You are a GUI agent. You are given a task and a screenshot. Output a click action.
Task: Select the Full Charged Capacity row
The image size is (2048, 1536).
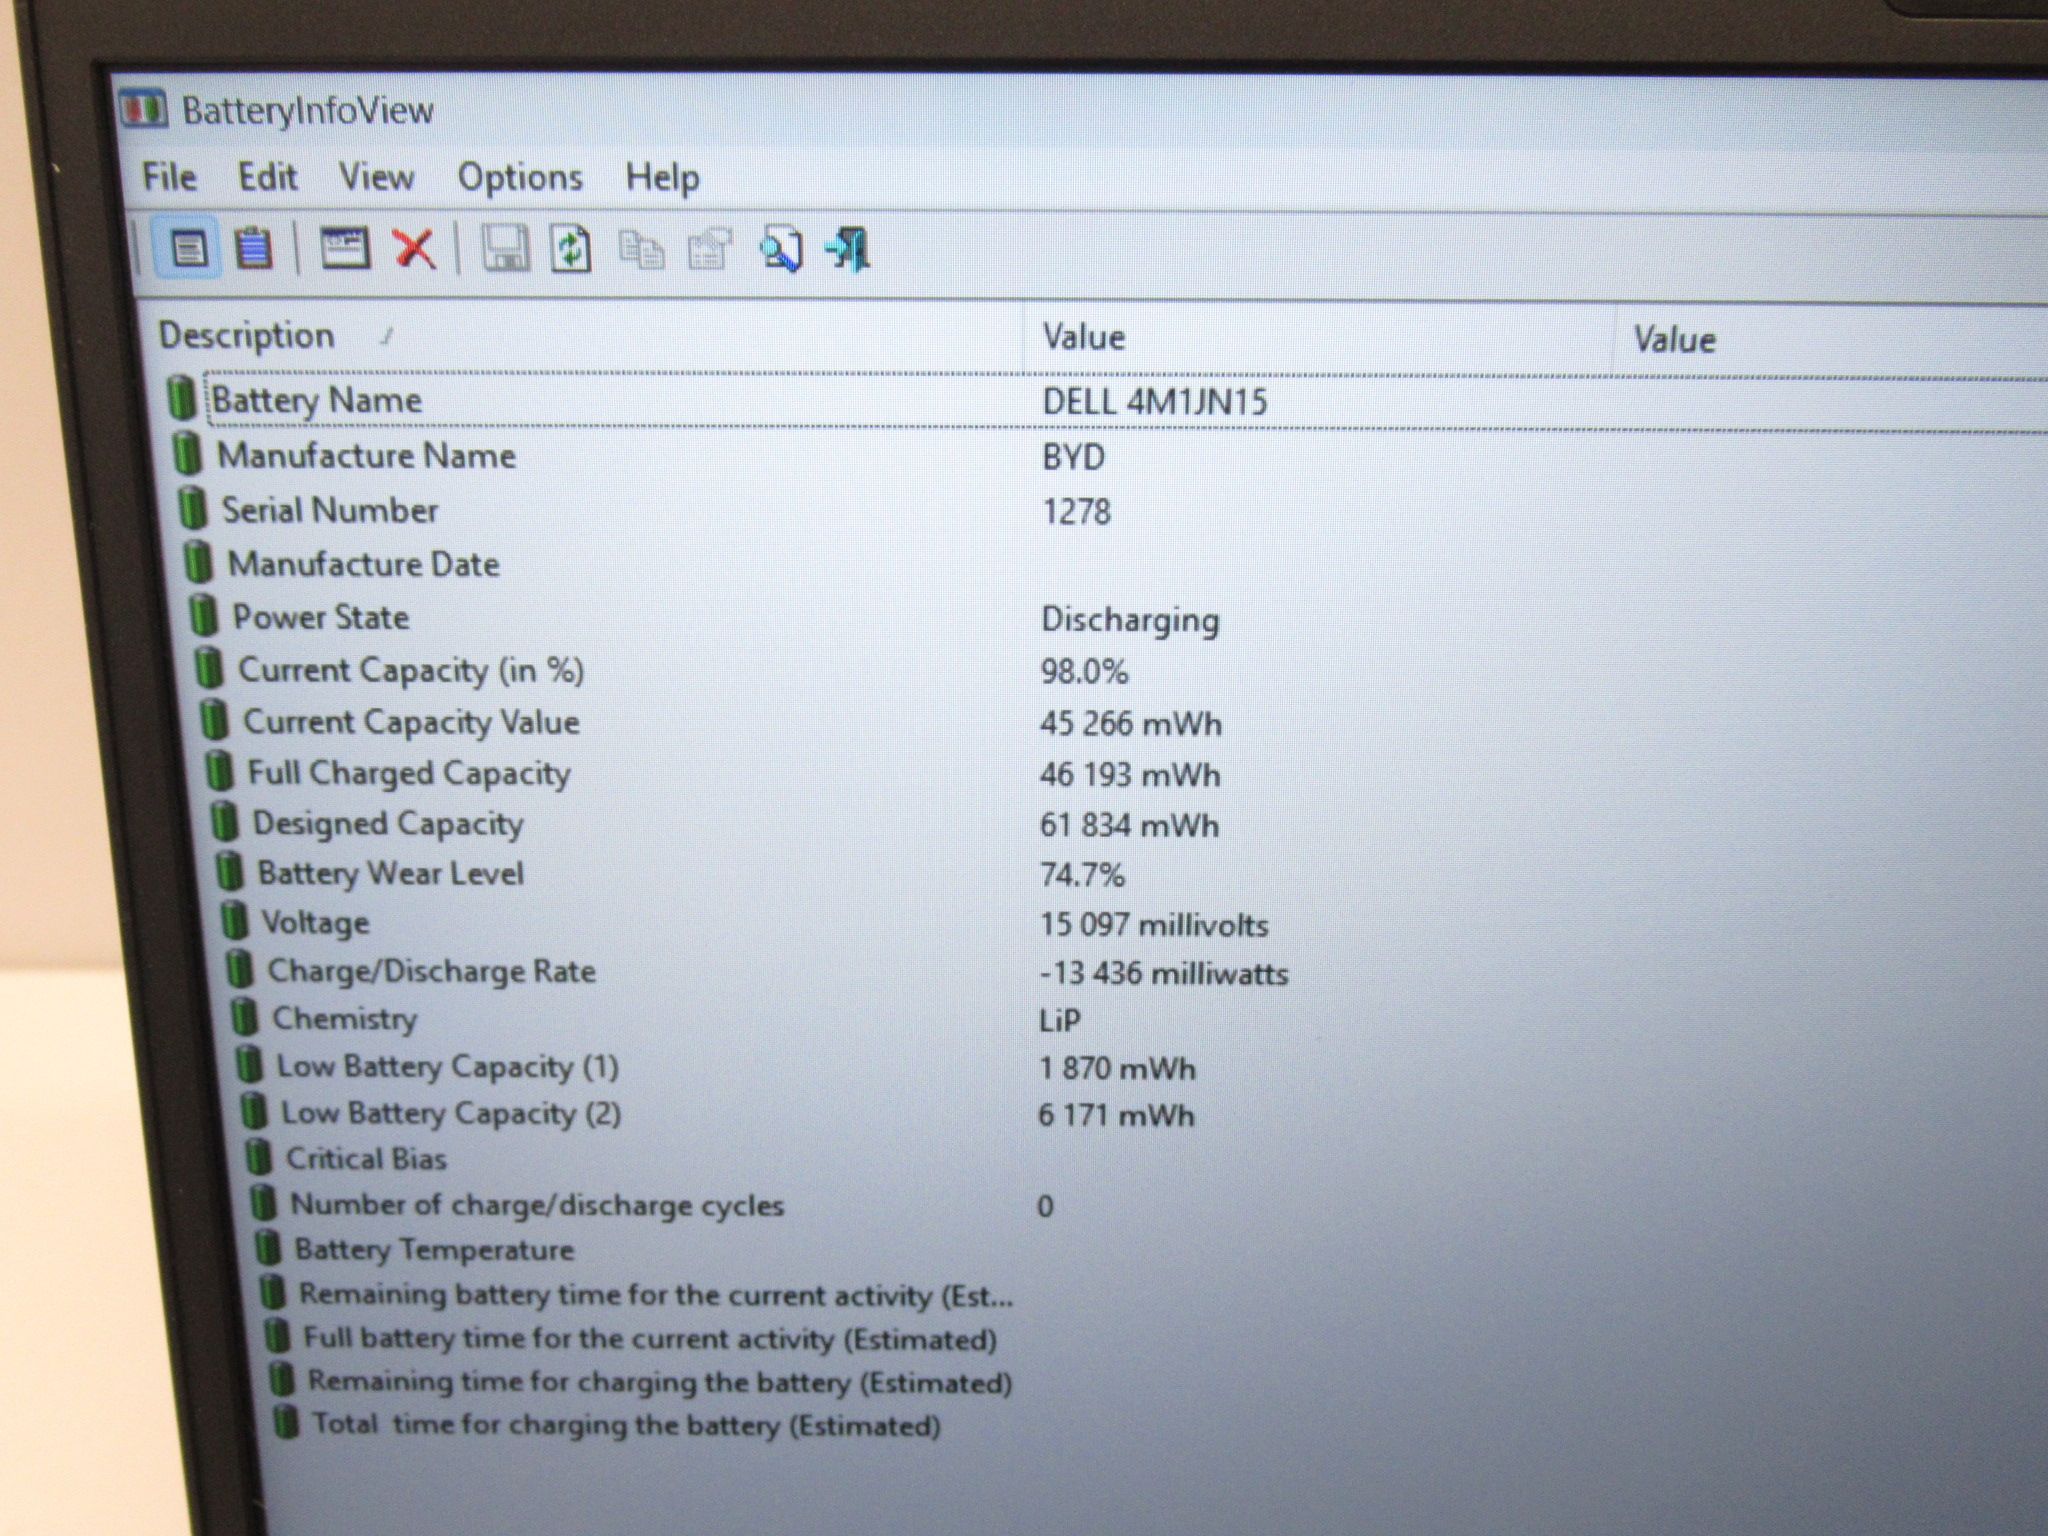coord(1125,773)
